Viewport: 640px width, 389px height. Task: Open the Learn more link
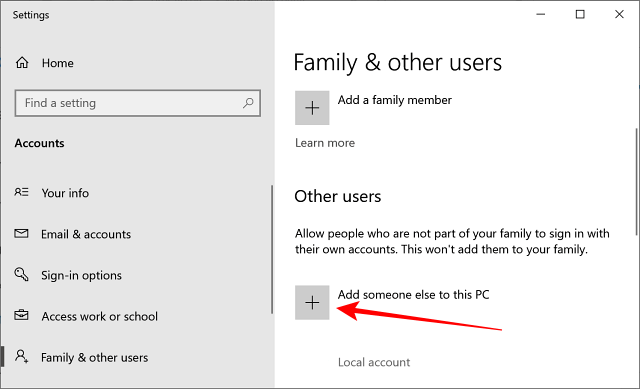[x=325, y=143]
